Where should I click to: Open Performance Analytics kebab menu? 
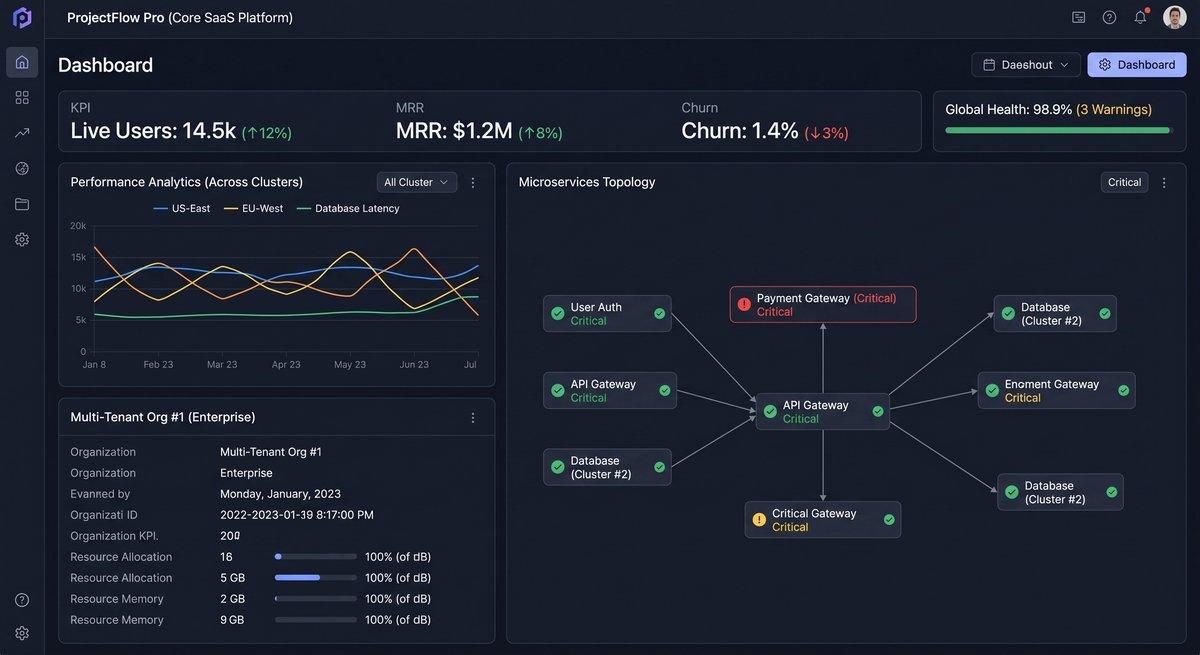pyautogui.click(x=473, y=183)
